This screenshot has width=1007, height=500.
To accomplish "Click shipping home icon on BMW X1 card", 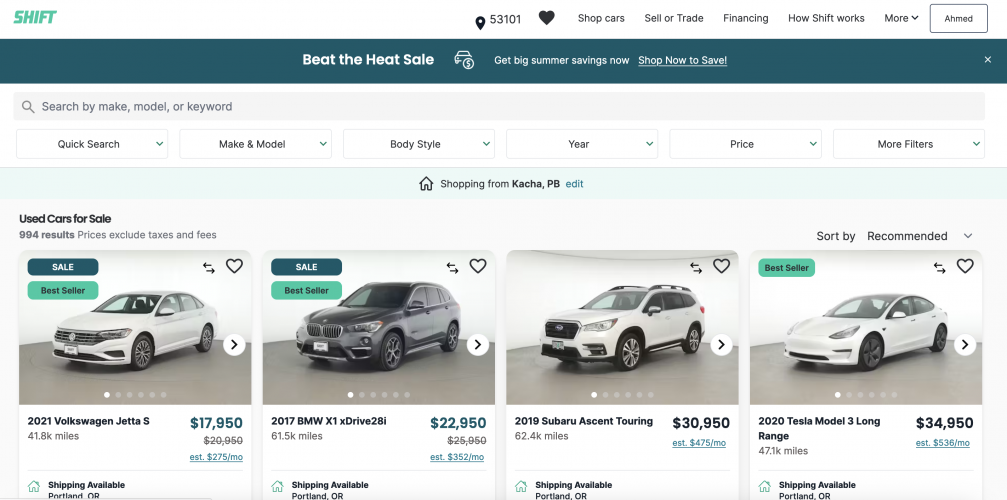I will pyautogui.click(x=277, y=487).
